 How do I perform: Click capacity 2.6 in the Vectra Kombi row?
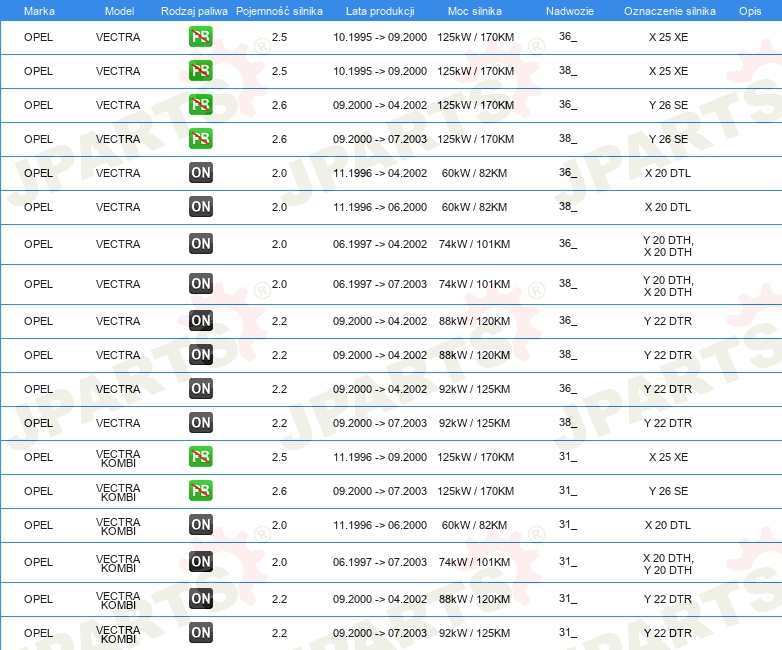pos(279,491)
